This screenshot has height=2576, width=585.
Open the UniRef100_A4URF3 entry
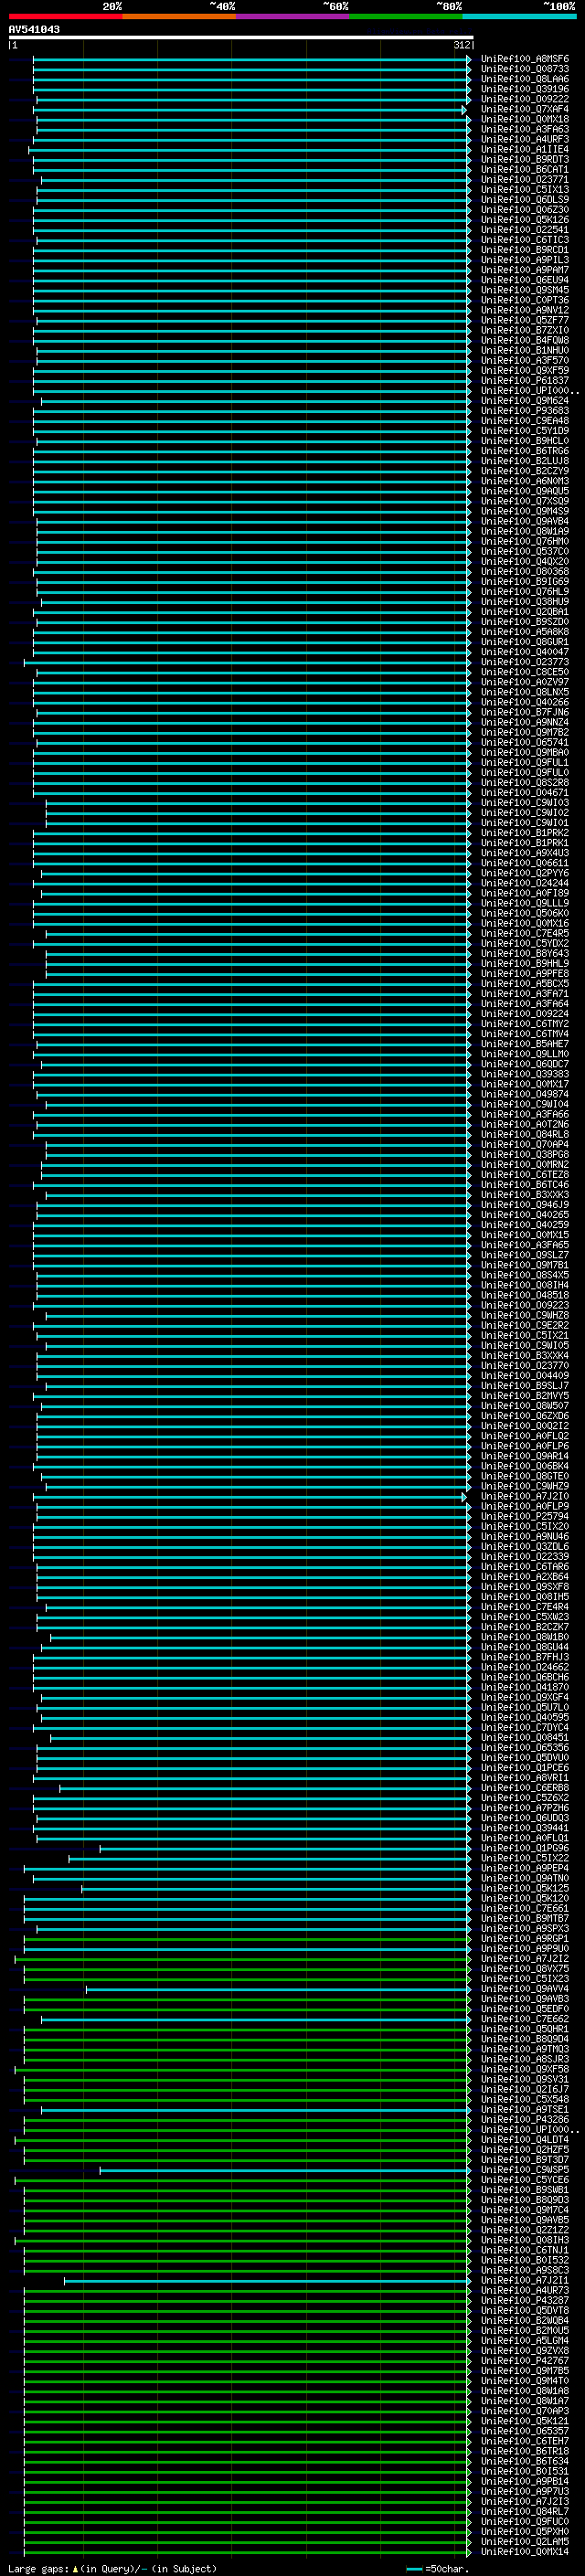tap(525, 139)
